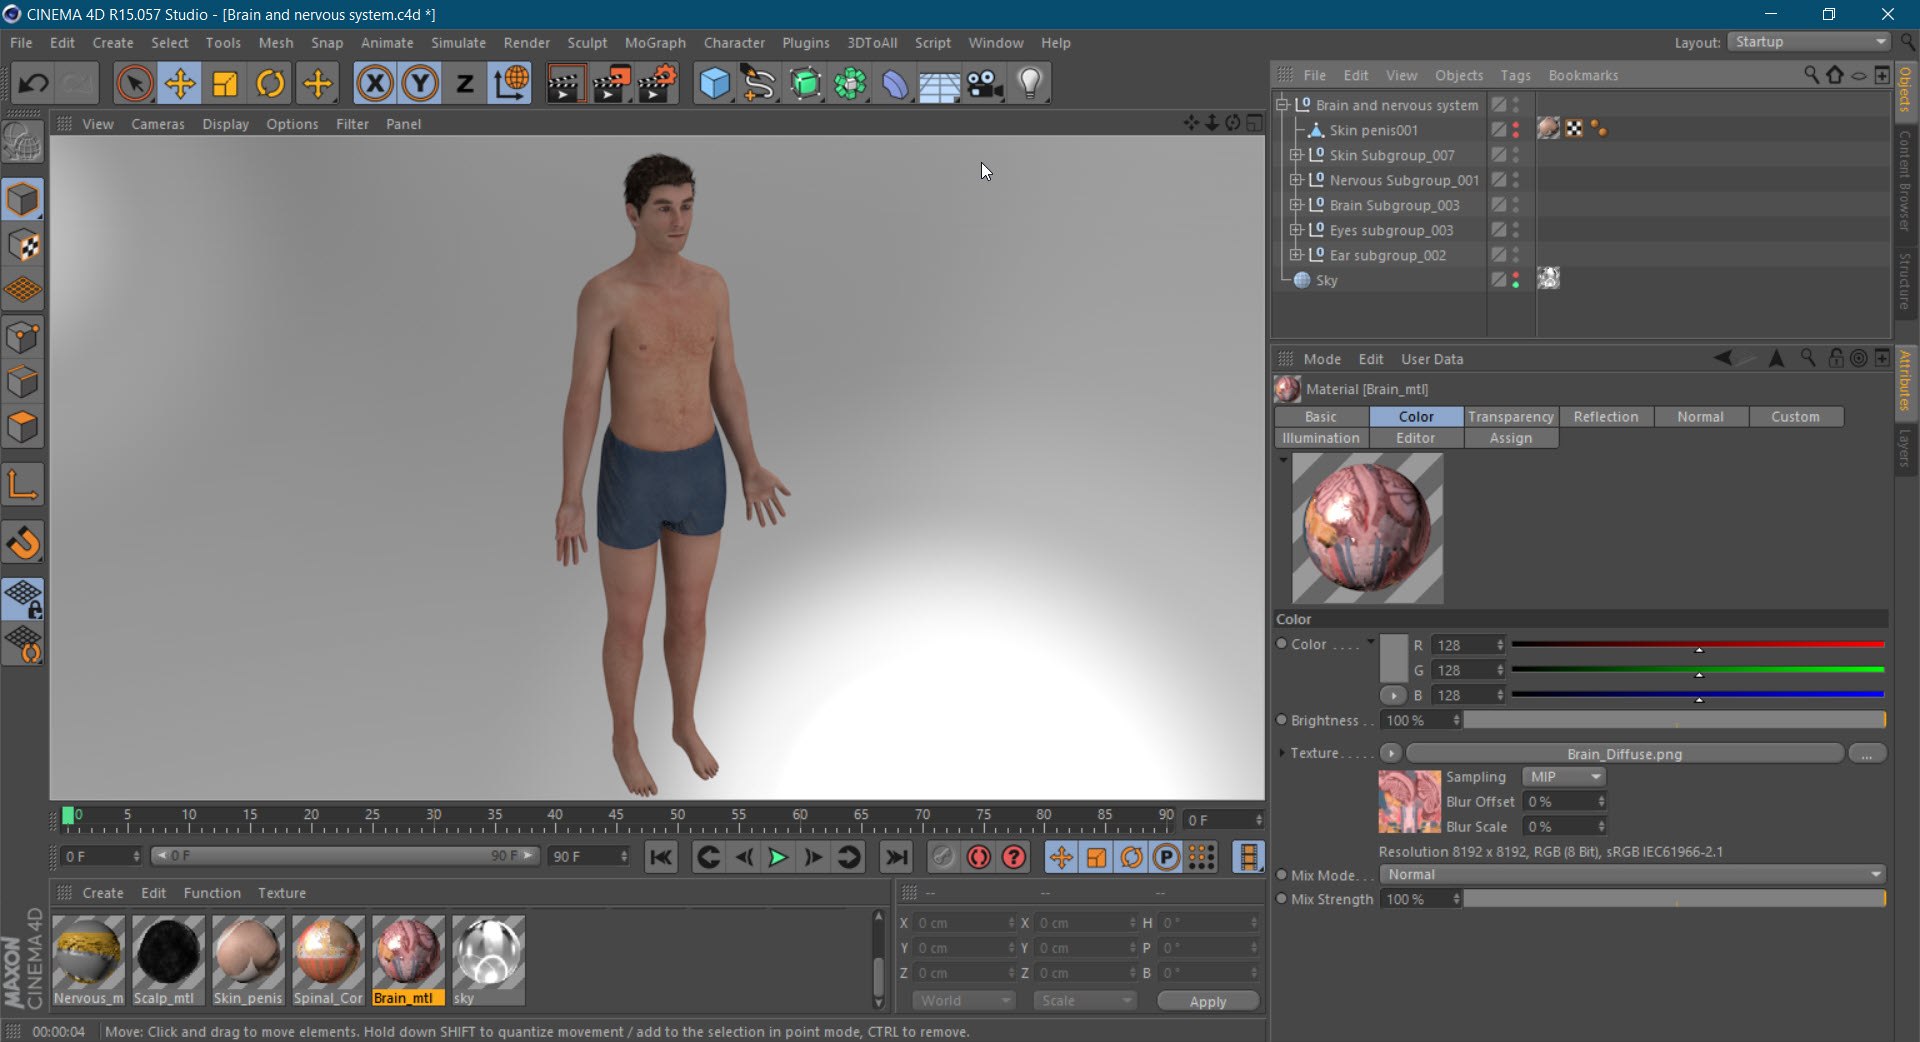Toggle Z axis lock
1920x1042 pixels.
465,83
